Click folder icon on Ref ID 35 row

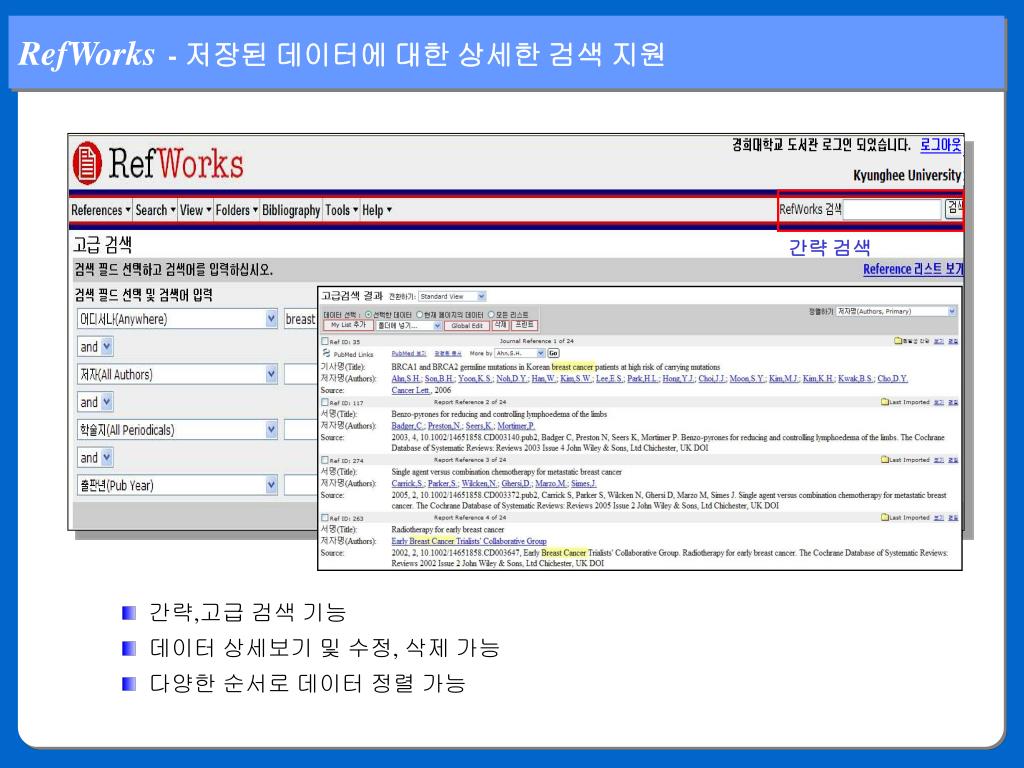[x=898, y=341]
